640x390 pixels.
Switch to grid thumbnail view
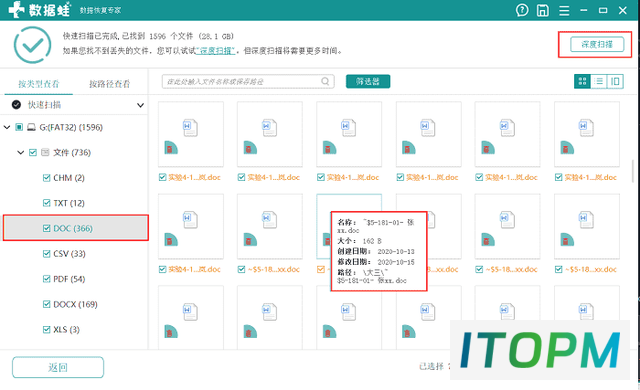pos(582,81)
